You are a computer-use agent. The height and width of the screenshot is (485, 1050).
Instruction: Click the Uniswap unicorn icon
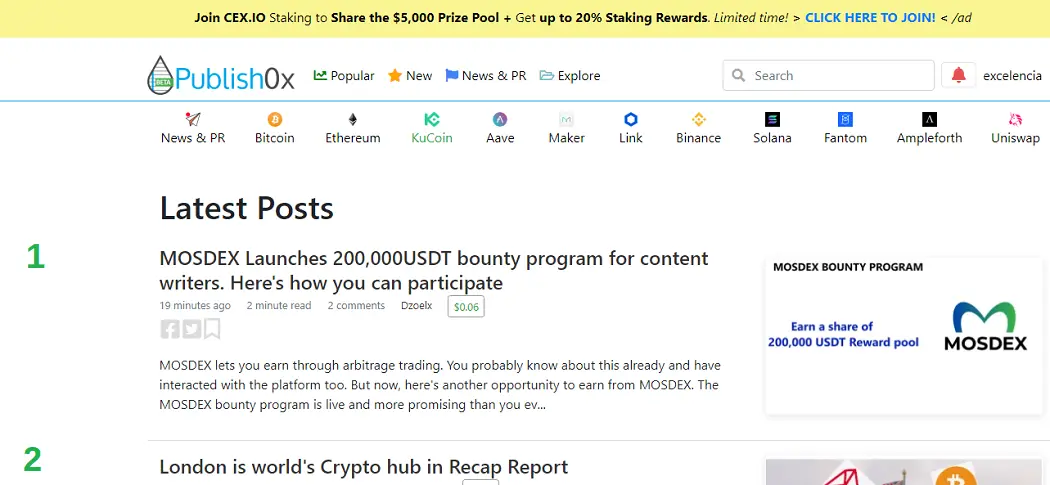click(x=1015, y=119)
